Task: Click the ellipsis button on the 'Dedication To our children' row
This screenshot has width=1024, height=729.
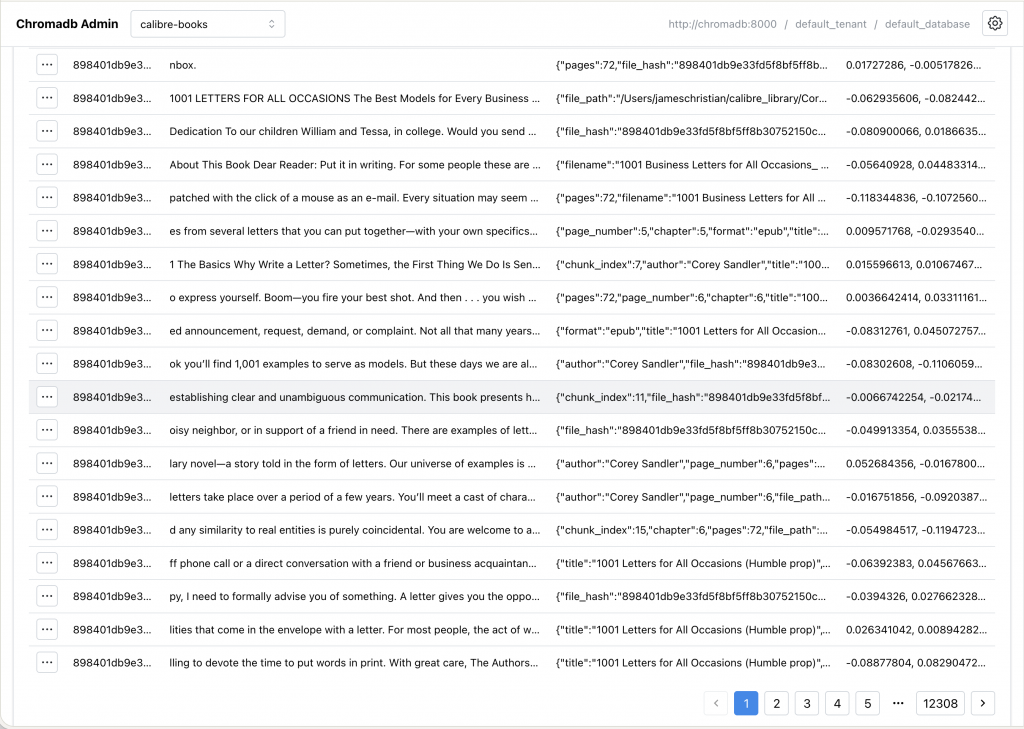Action: click(x=47, y=131)
